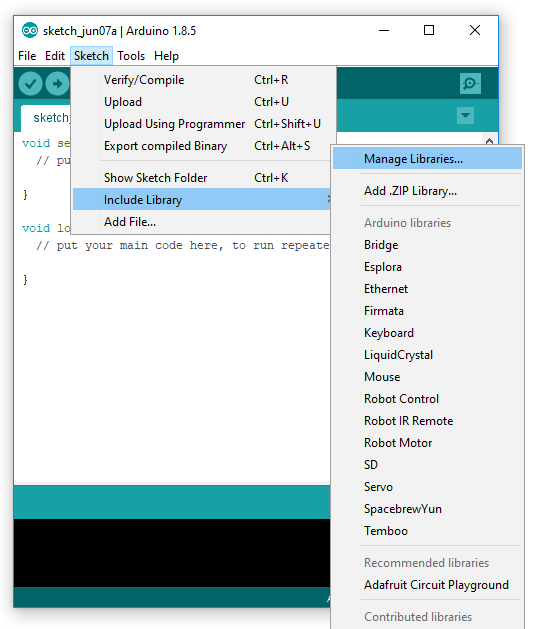Viewport: 539px width, 629px height.
Task: Click the Arduino logo in title bar
Action: 30,30
